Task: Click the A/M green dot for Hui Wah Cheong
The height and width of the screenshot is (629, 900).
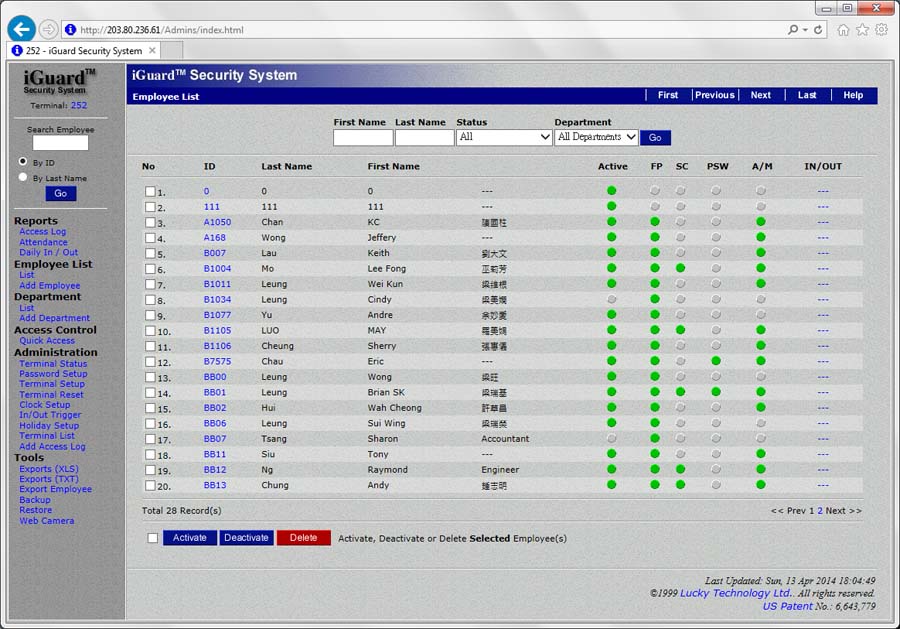Action: (761, 407)
